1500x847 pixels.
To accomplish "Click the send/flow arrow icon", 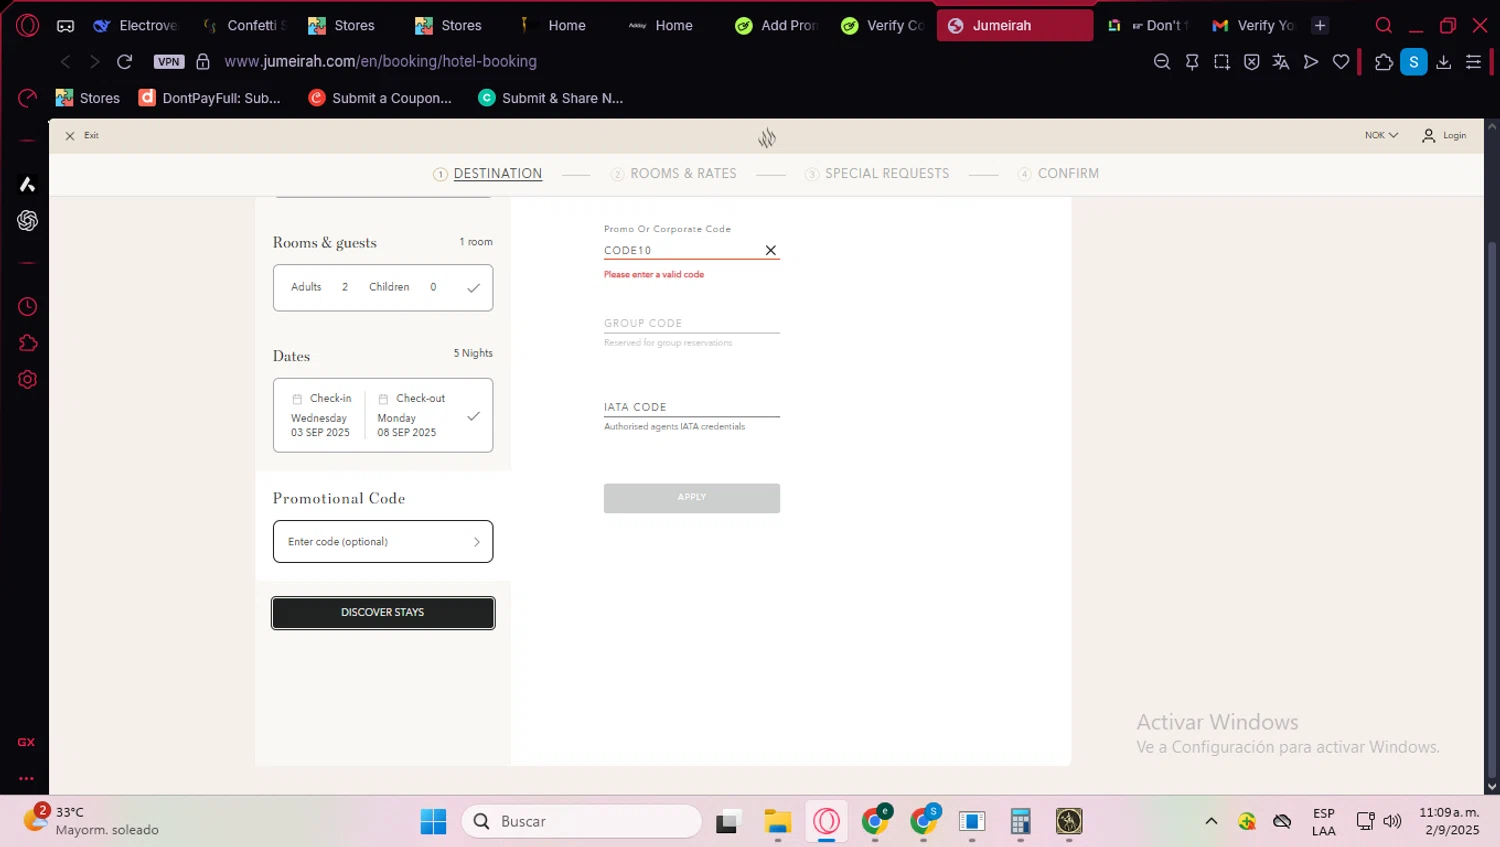I will pos(1311,62).
